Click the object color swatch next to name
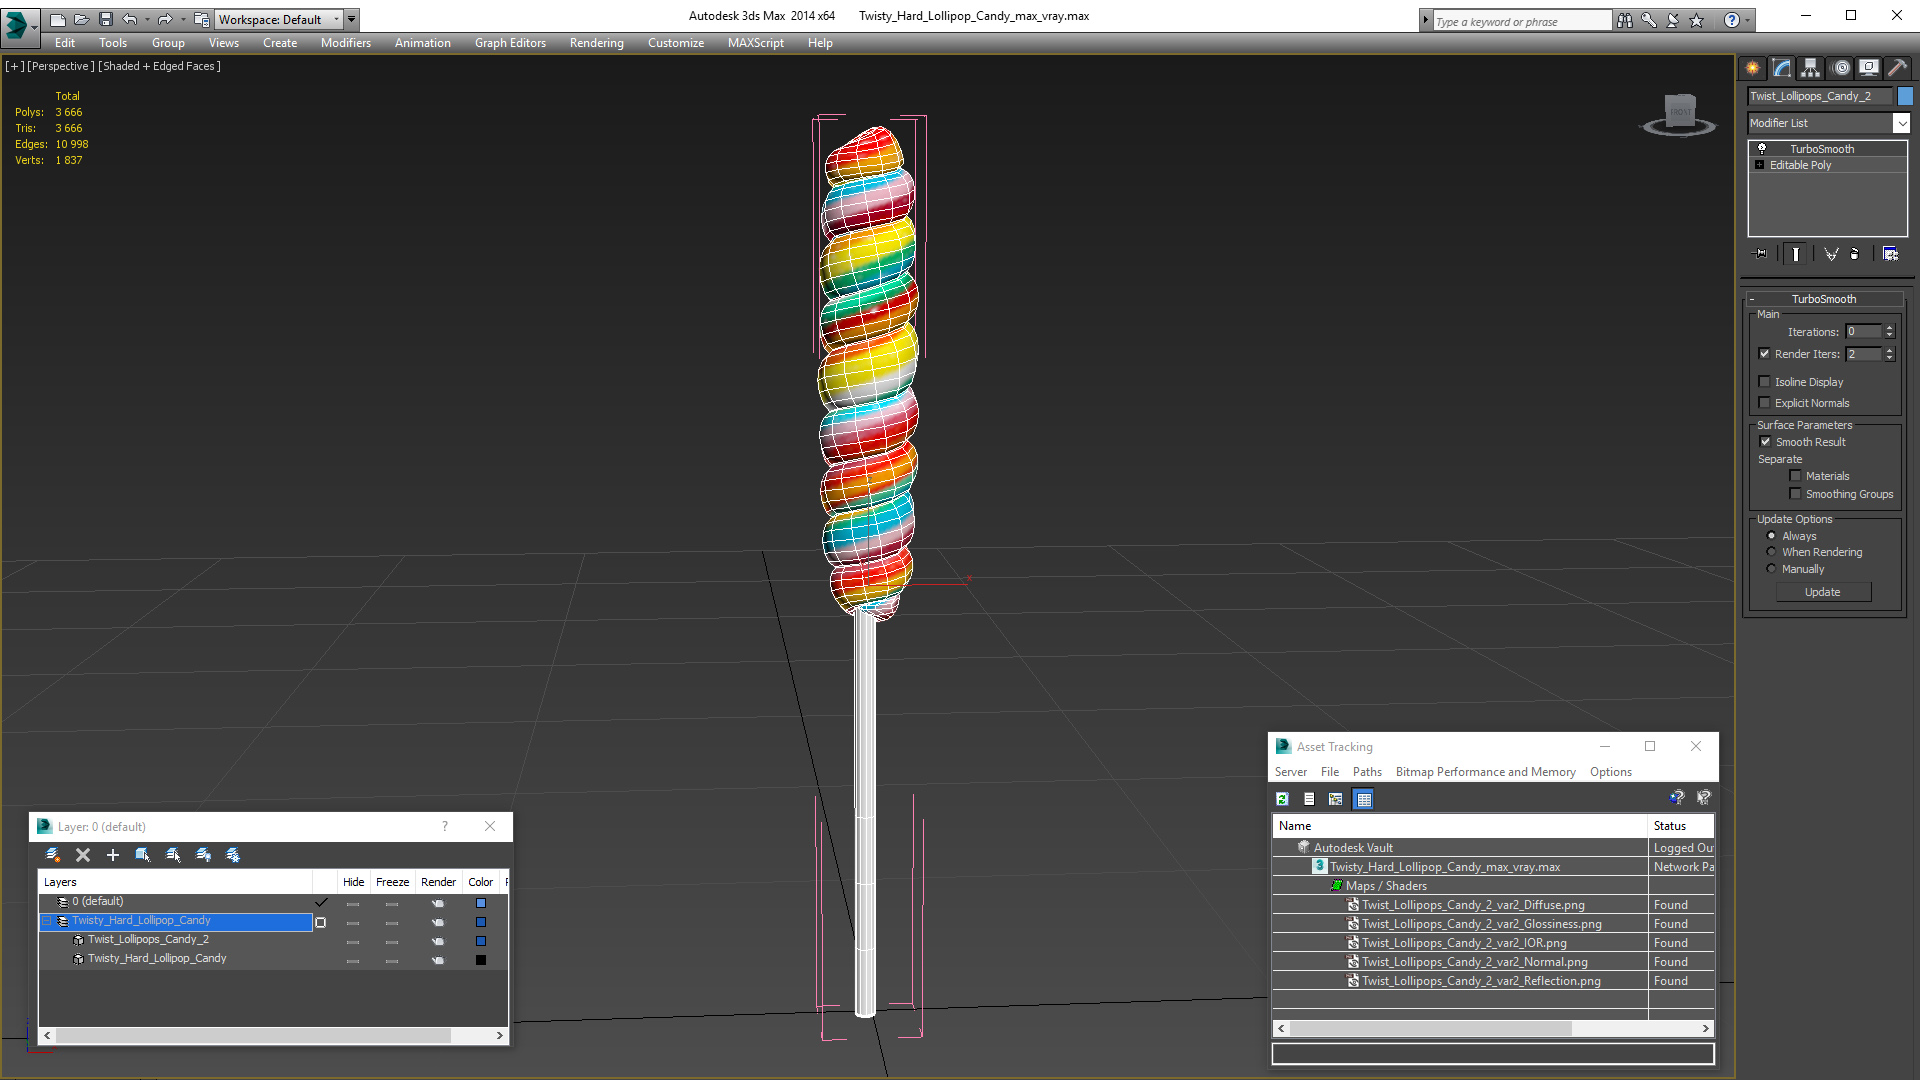The height and width of the screenshot is (1080, 1920). click(1904, 96)
